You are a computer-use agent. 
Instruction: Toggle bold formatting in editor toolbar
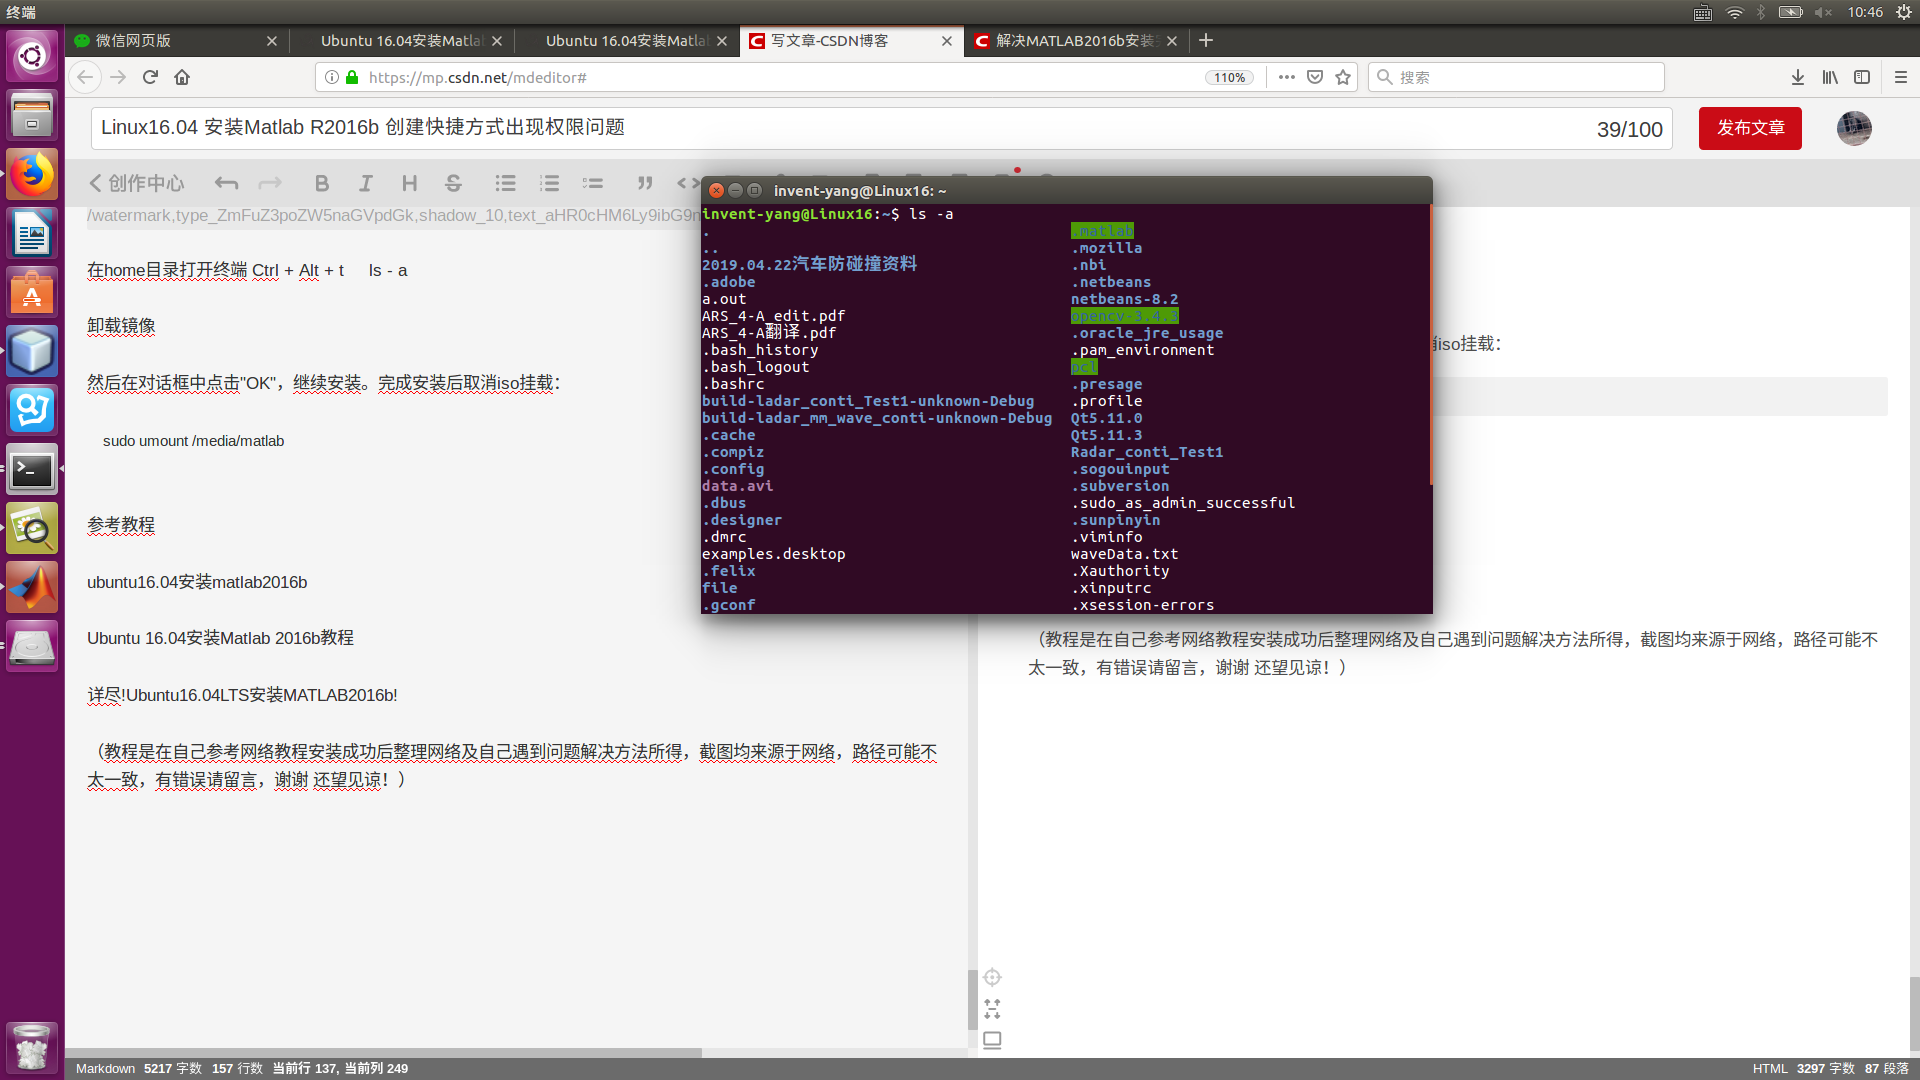pyautogui.click(x=321, y=183)
